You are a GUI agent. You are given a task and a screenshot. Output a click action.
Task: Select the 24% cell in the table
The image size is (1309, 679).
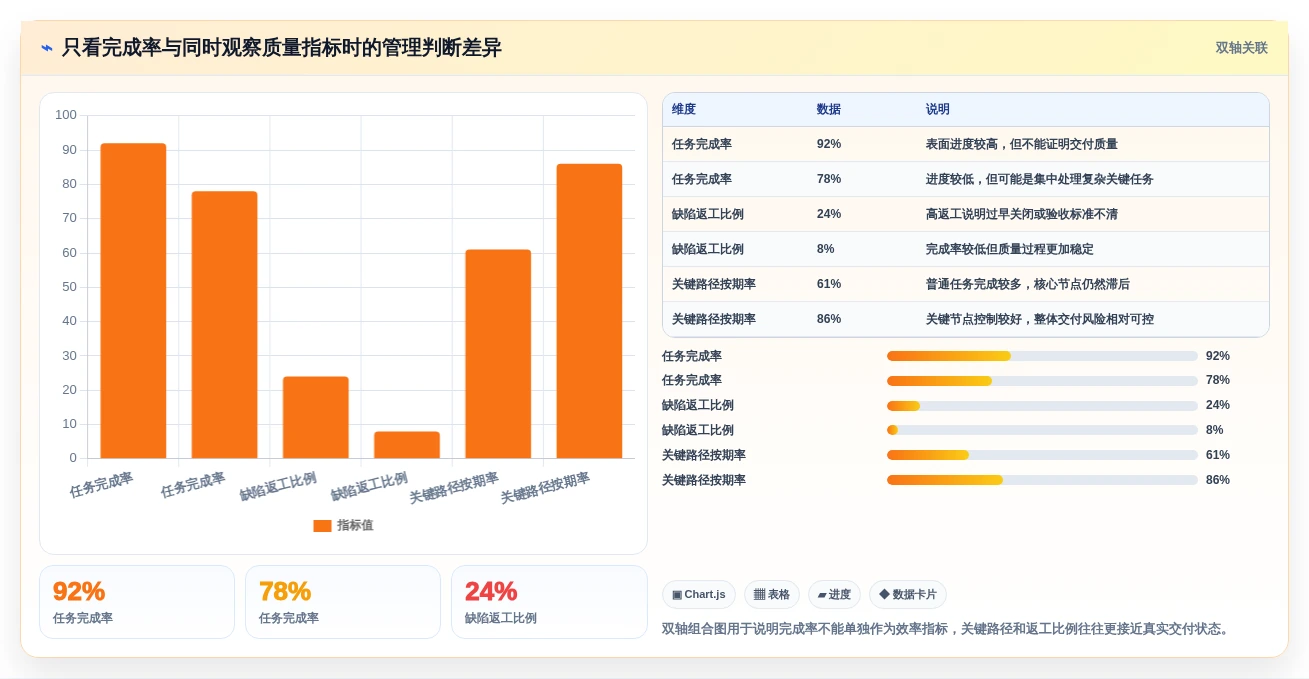coord(829,214)
